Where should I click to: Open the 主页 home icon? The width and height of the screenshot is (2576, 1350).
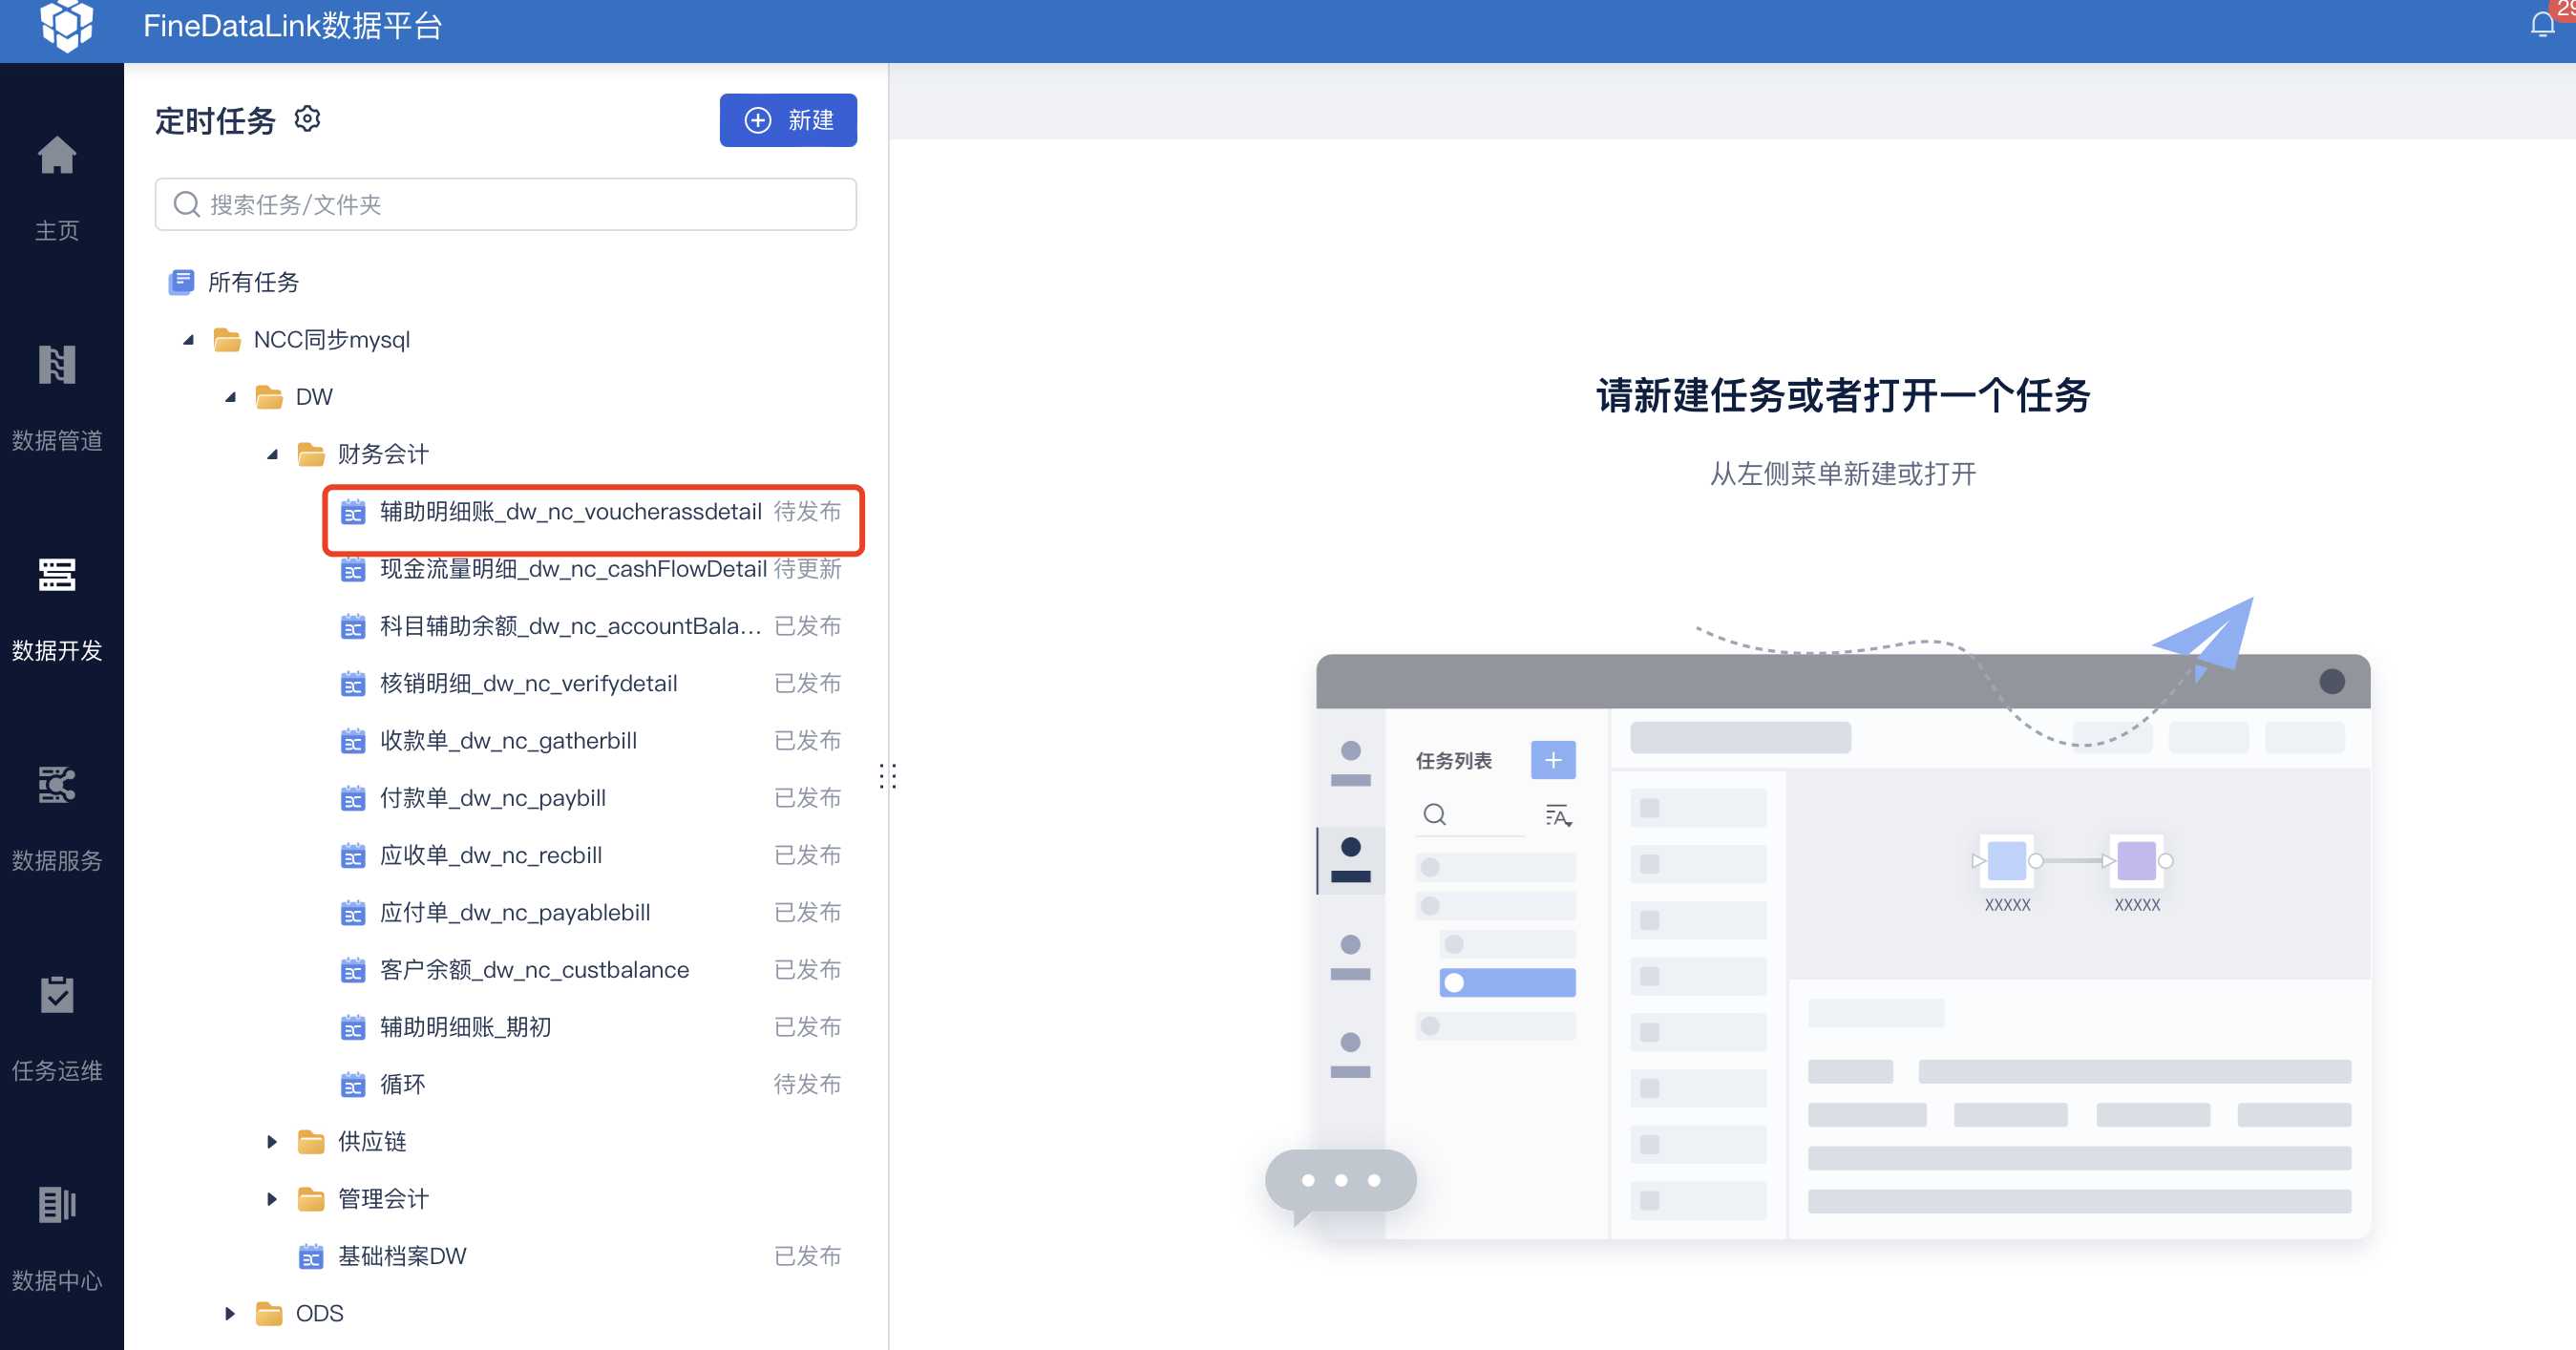coord(57,157)
